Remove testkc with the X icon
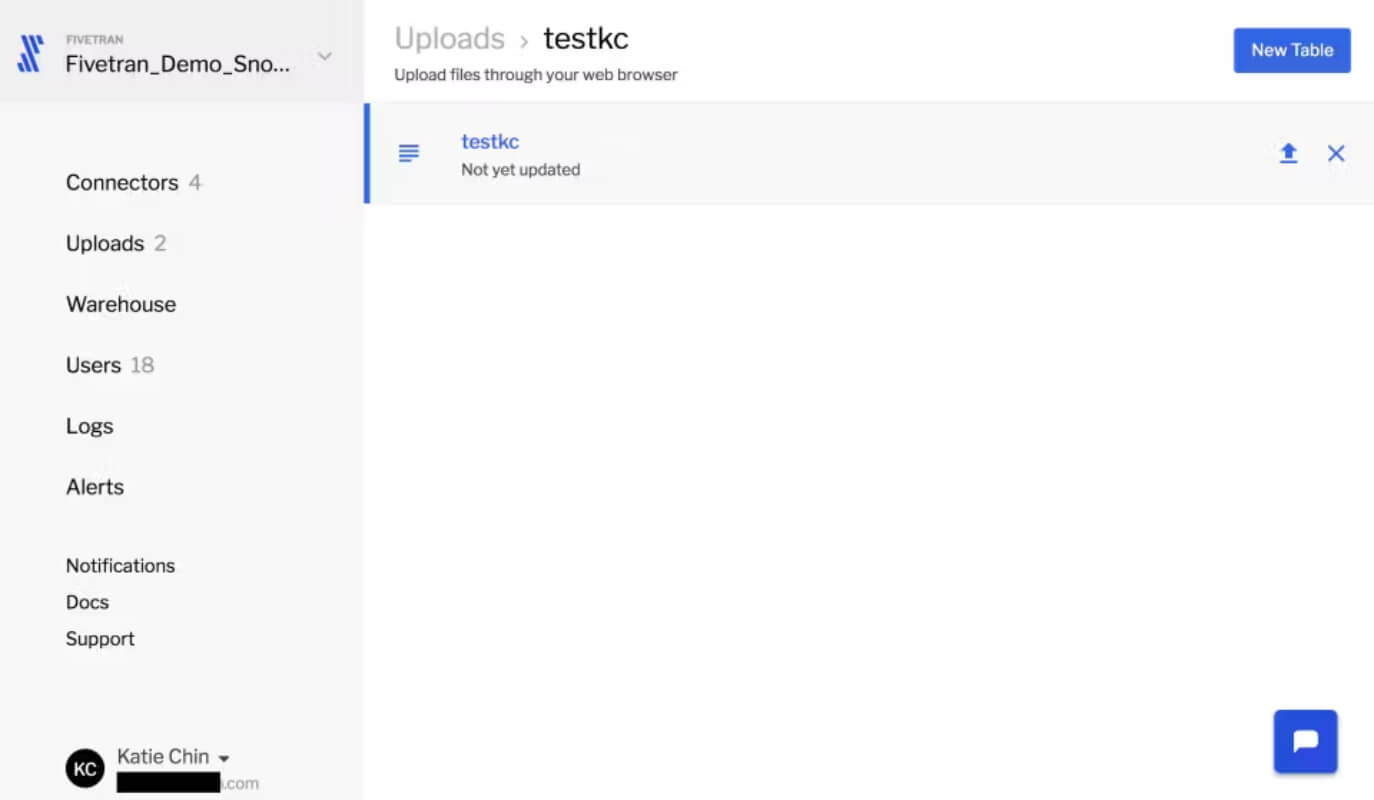1374x800 pixels. (1336, 153)
